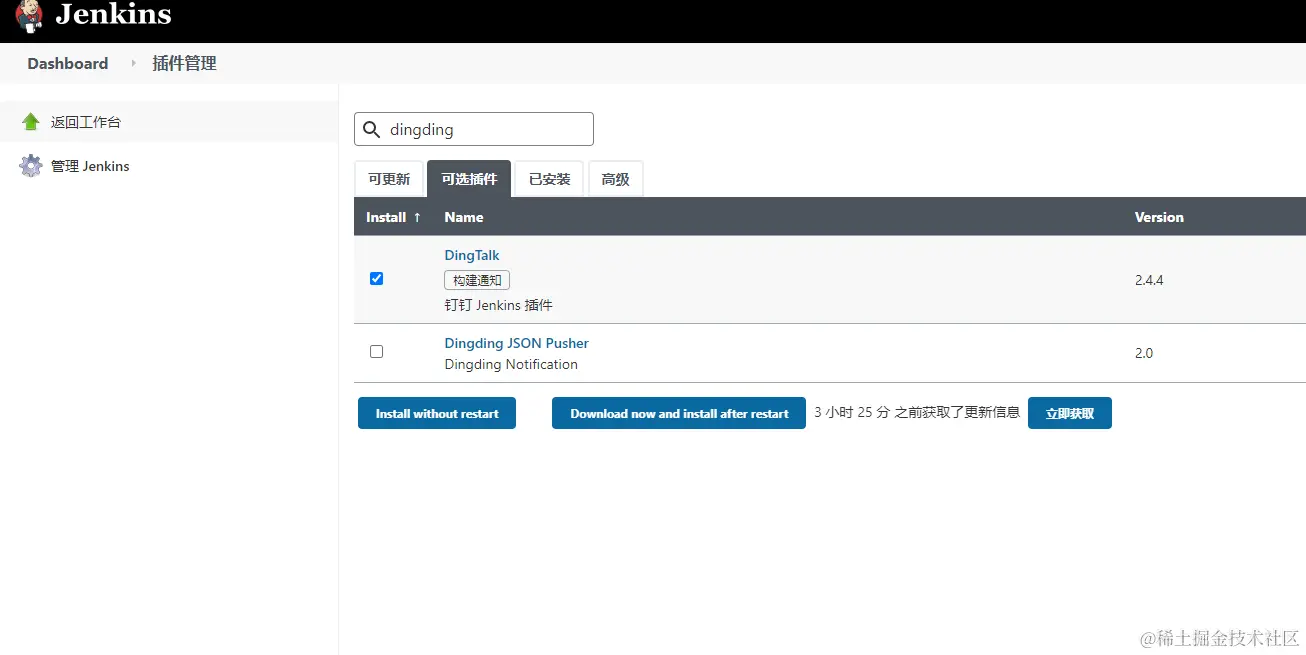Click the Jenkins butler logo icon
Image resolution: width=1306 pixels, height=655 pixels.
click(30, 15)
